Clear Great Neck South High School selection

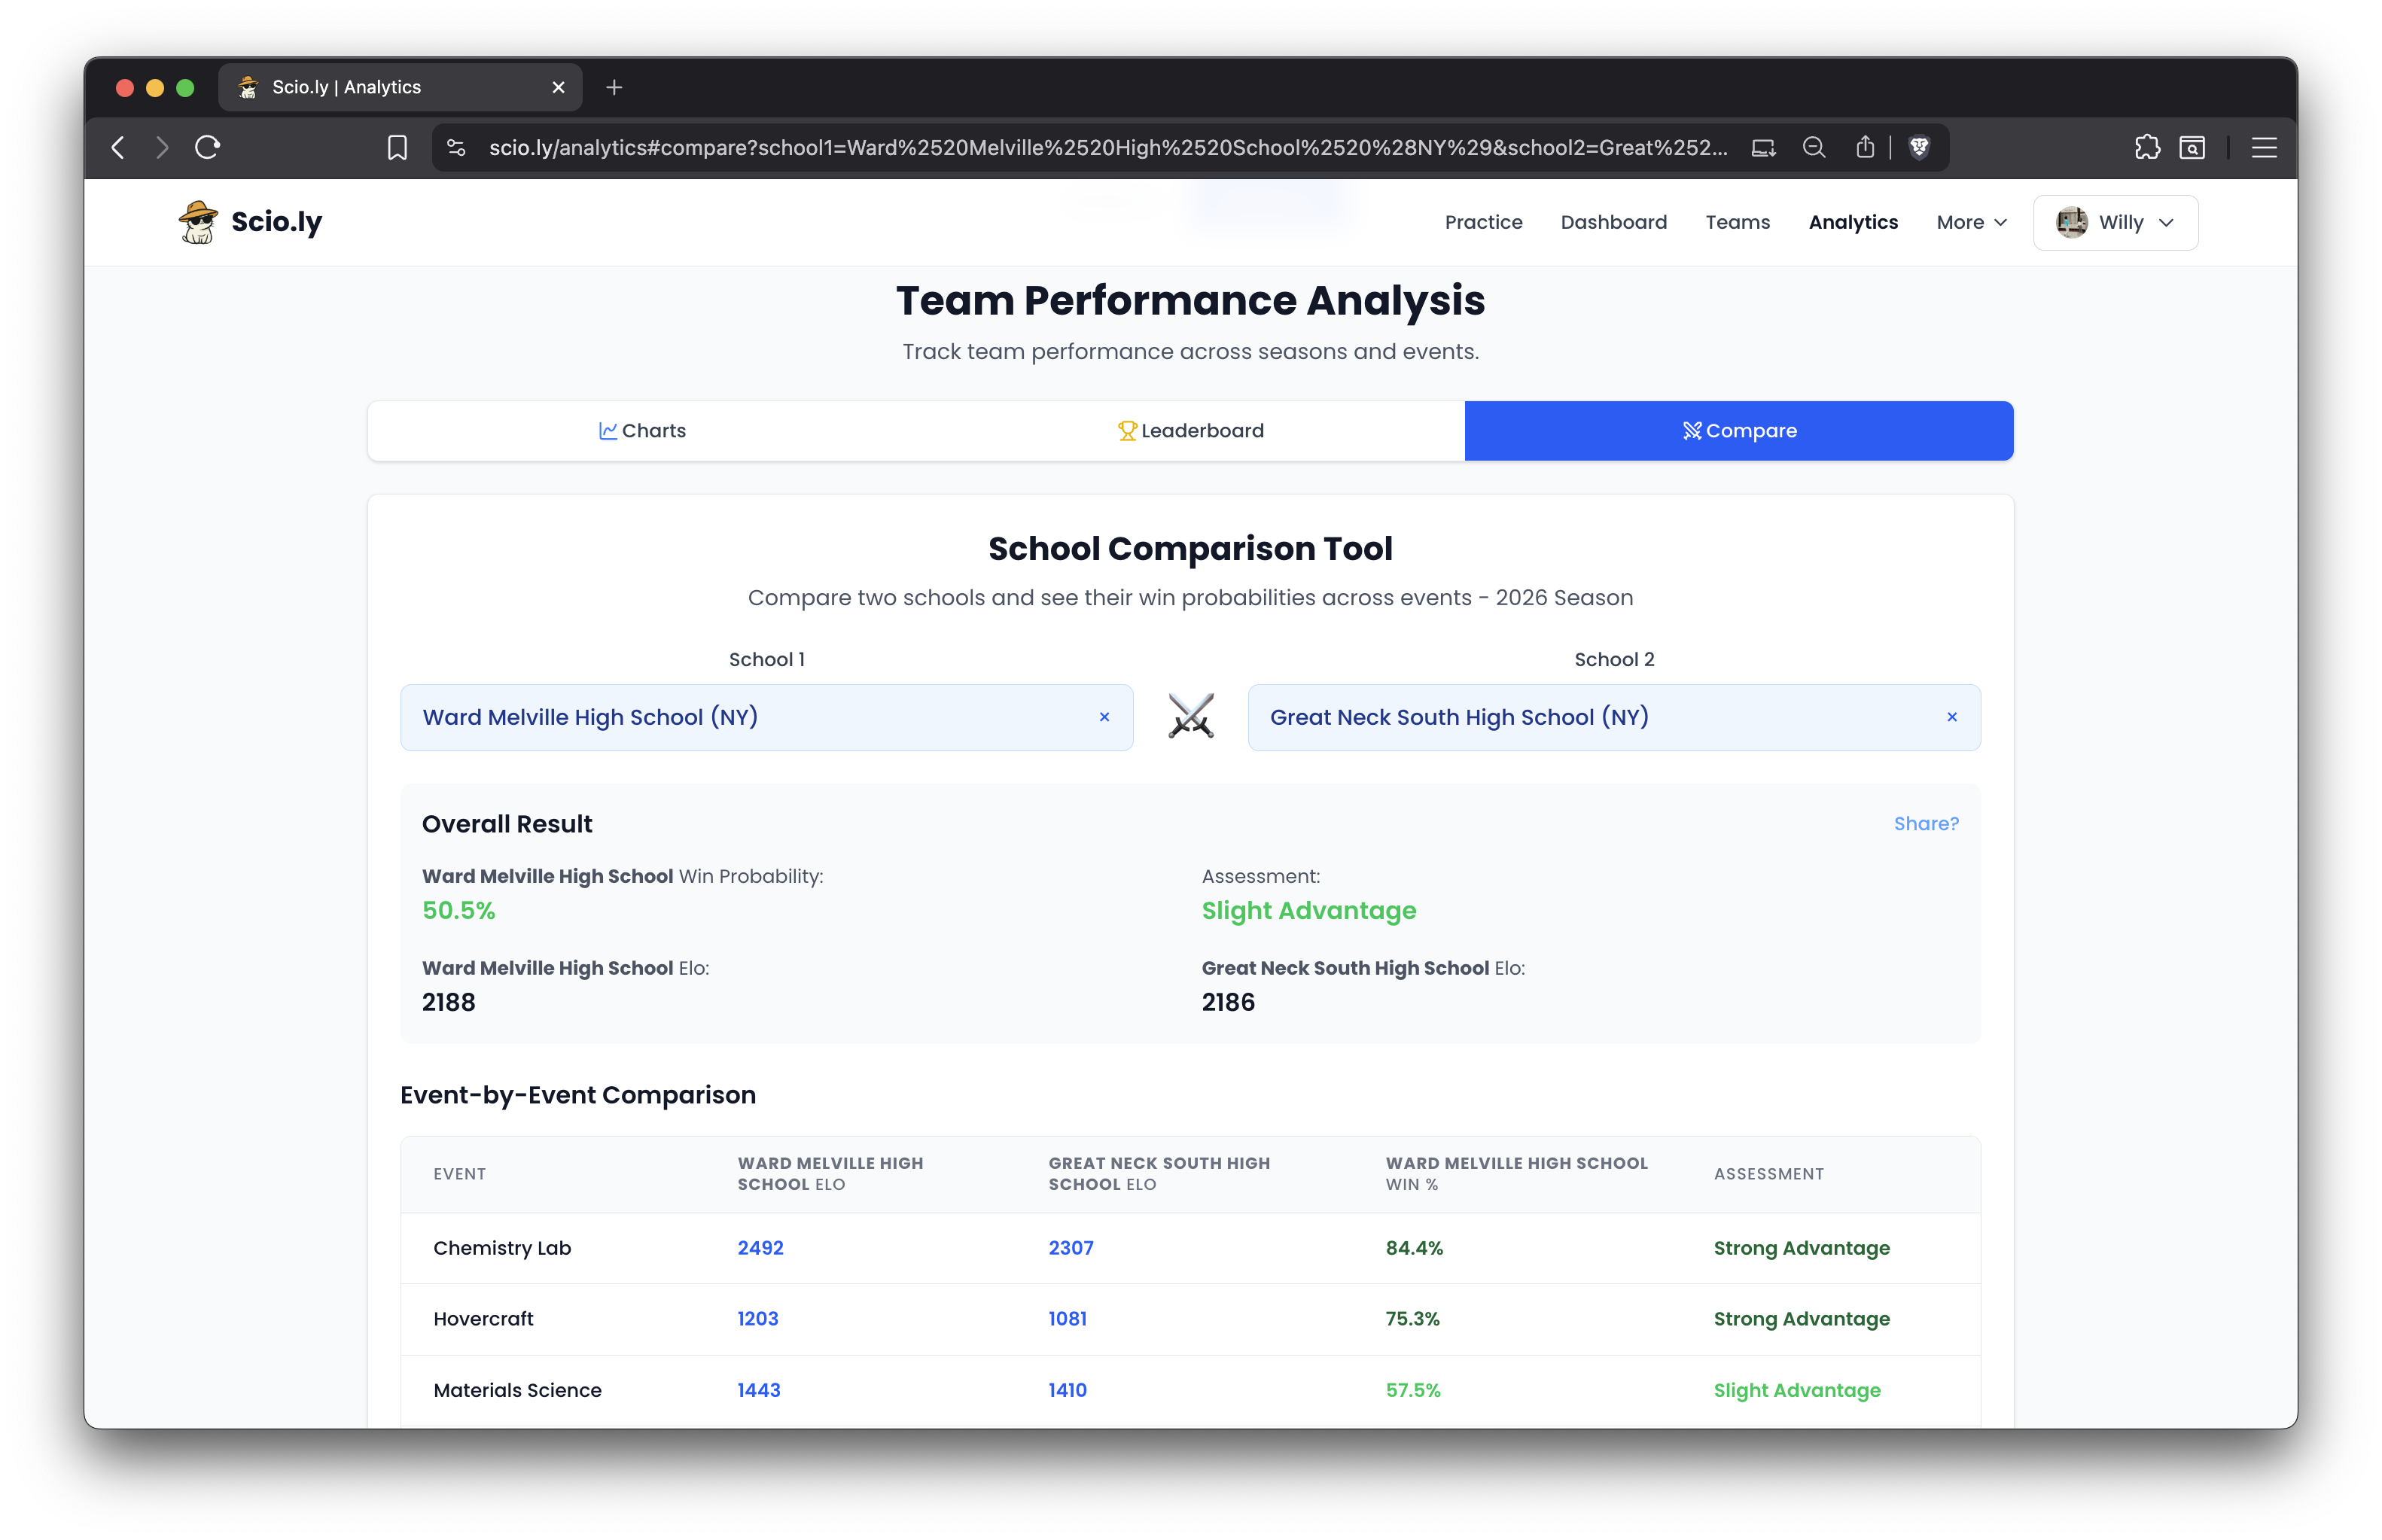pos(1951,717)
